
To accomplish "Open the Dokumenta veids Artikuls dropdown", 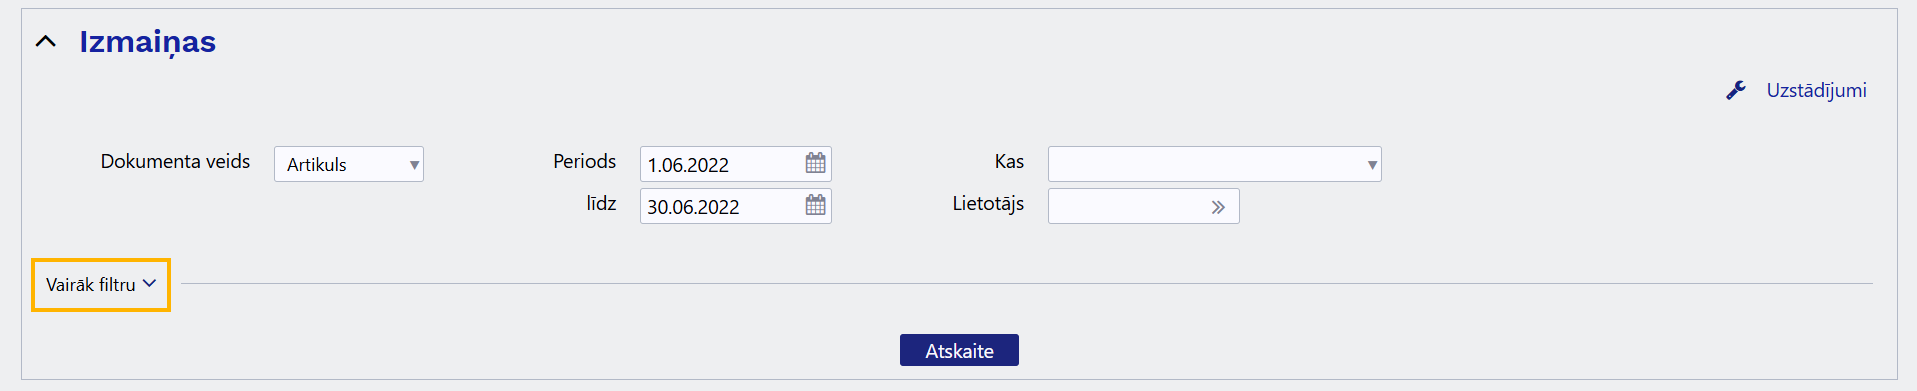I will click(349, 164).
